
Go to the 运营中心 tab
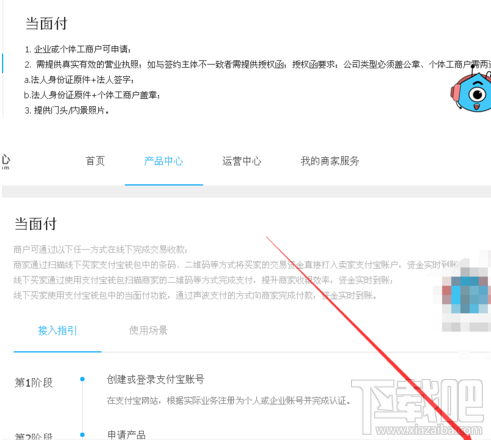tap(242, 161)
